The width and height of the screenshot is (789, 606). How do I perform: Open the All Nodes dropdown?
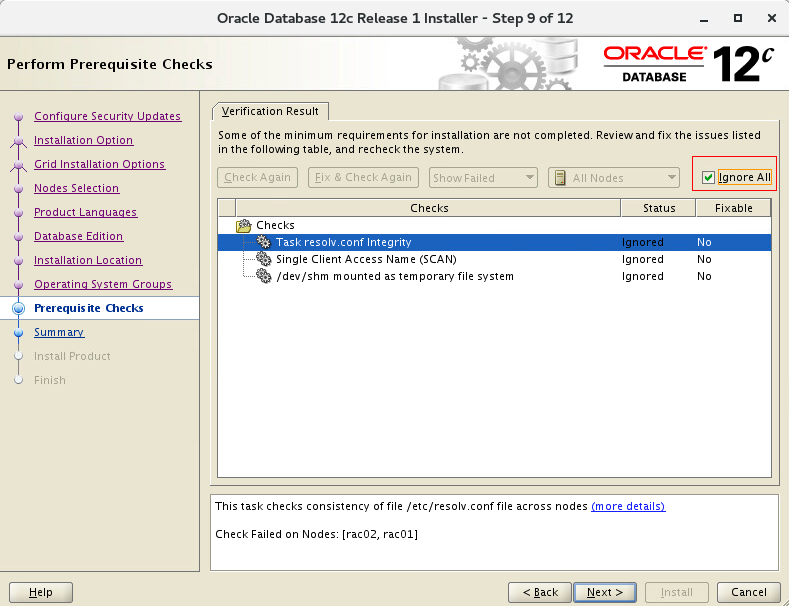coord(614,178)
